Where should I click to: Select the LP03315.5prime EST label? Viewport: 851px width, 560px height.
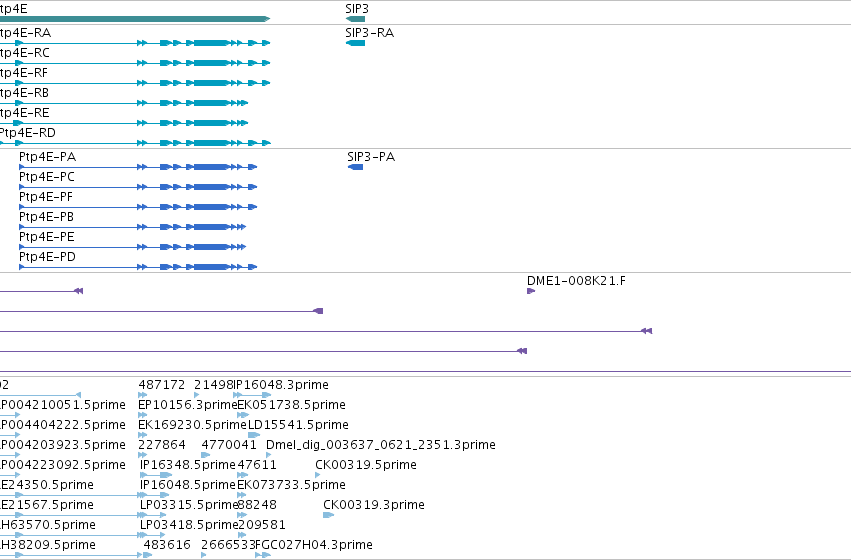click(x=189, y=505)
